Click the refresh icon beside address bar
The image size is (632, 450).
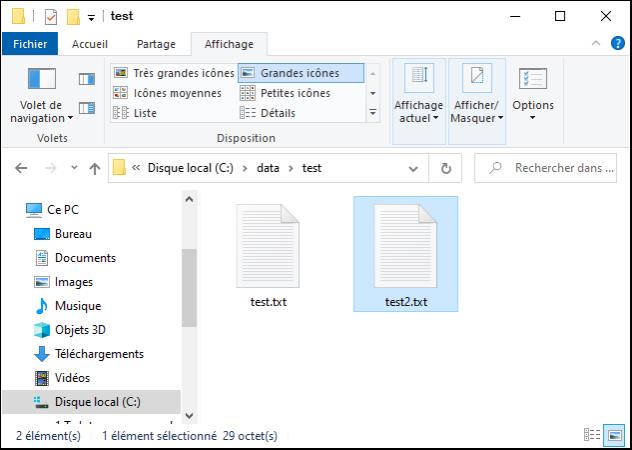point(446,168)
